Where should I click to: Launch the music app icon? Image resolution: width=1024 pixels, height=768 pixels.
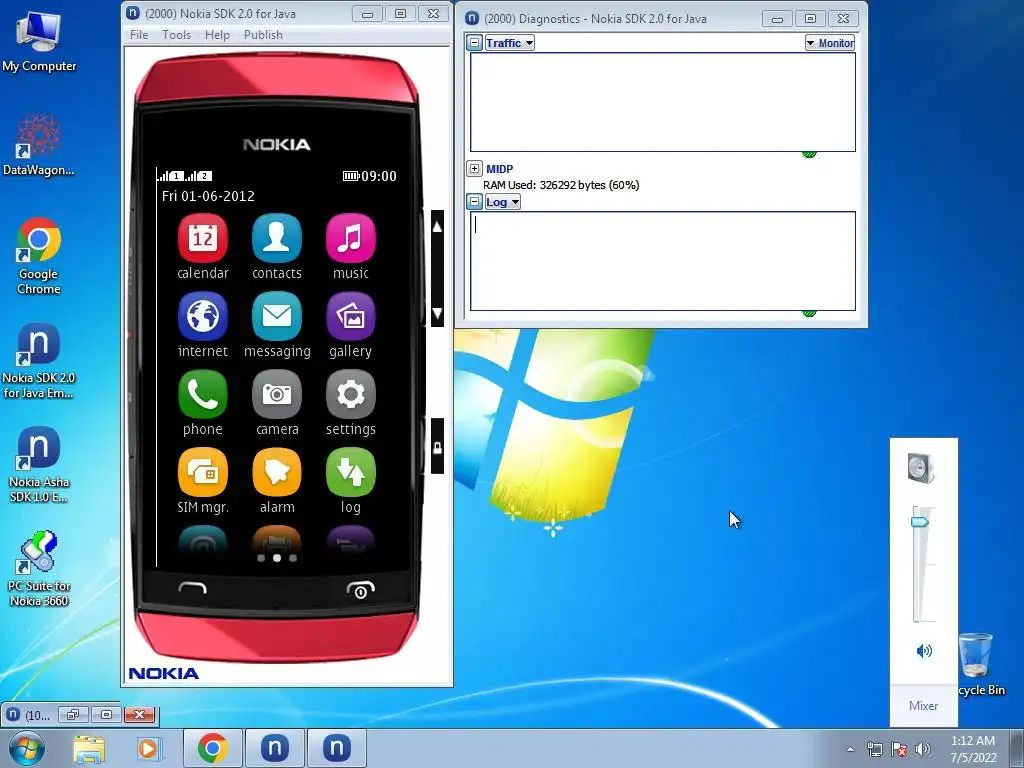click(x=351, y=238)
